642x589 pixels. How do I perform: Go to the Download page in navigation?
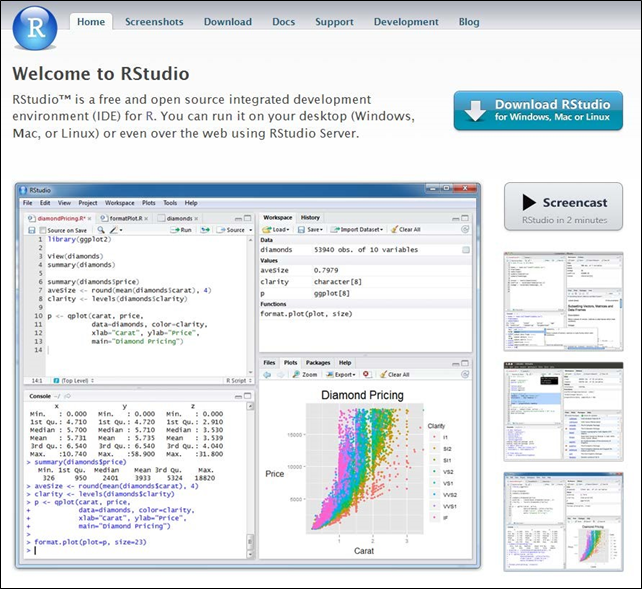[228, 22]
